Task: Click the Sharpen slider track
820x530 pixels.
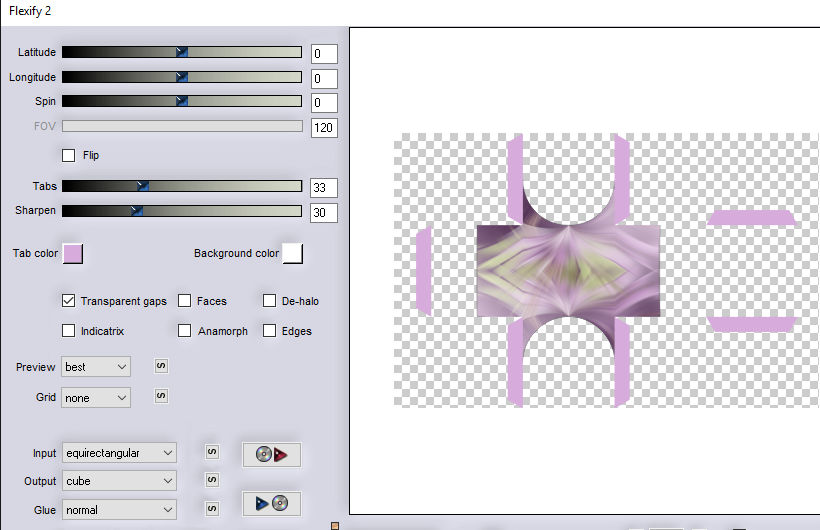Action: pos(182,210)
